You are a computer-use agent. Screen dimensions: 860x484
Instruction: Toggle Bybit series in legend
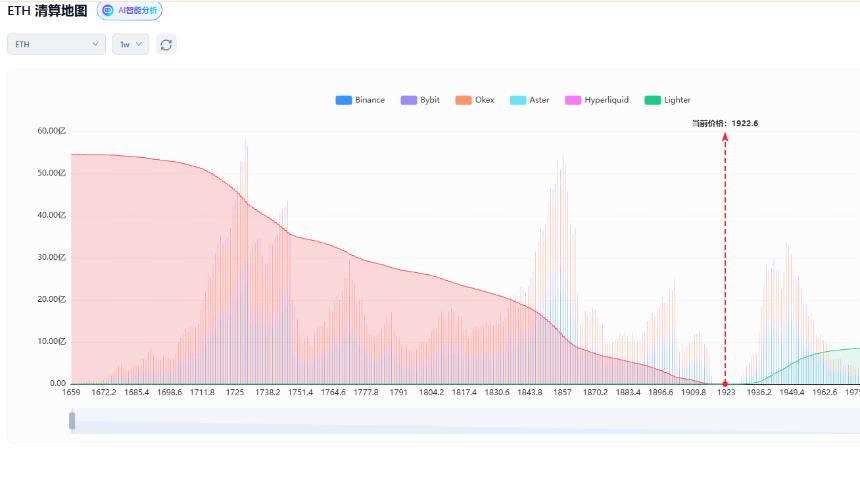pyautogui.click(x=420, y=100)
